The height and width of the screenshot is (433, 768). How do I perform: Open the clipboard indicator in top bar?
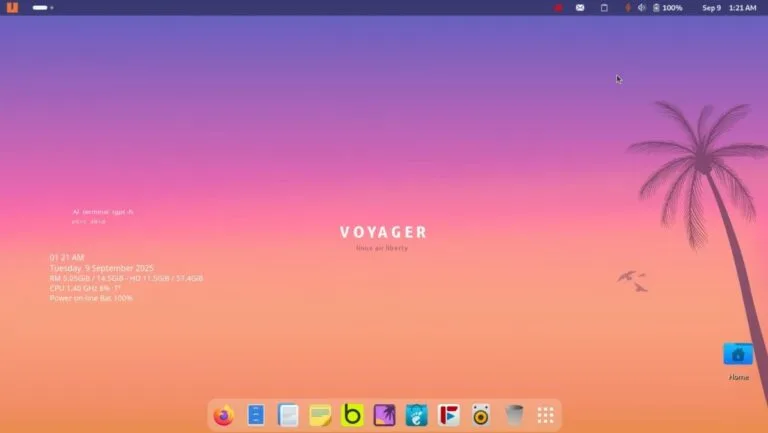tap(604, 8)
